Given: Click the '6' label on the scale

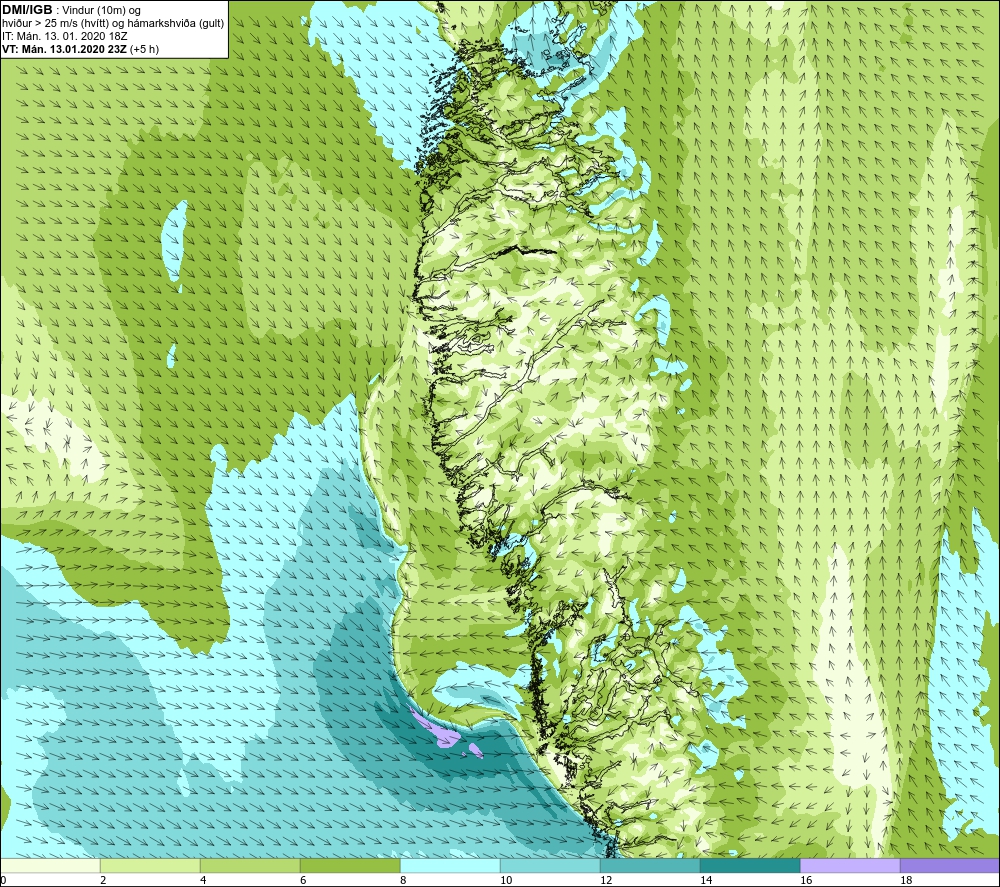Looking at the screenshot, I should coord(303,880).
